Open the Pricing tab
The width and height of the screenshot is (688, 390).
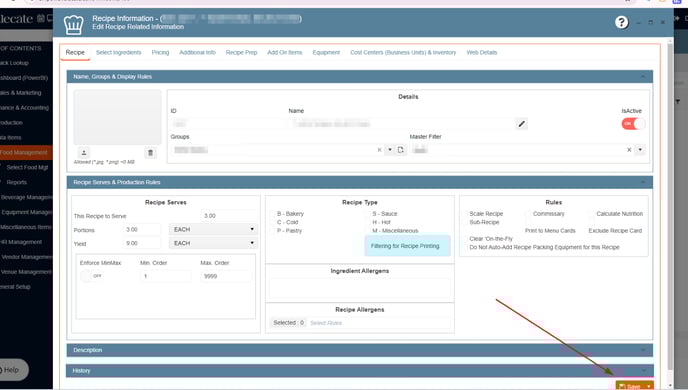click(x=160, y=52)
